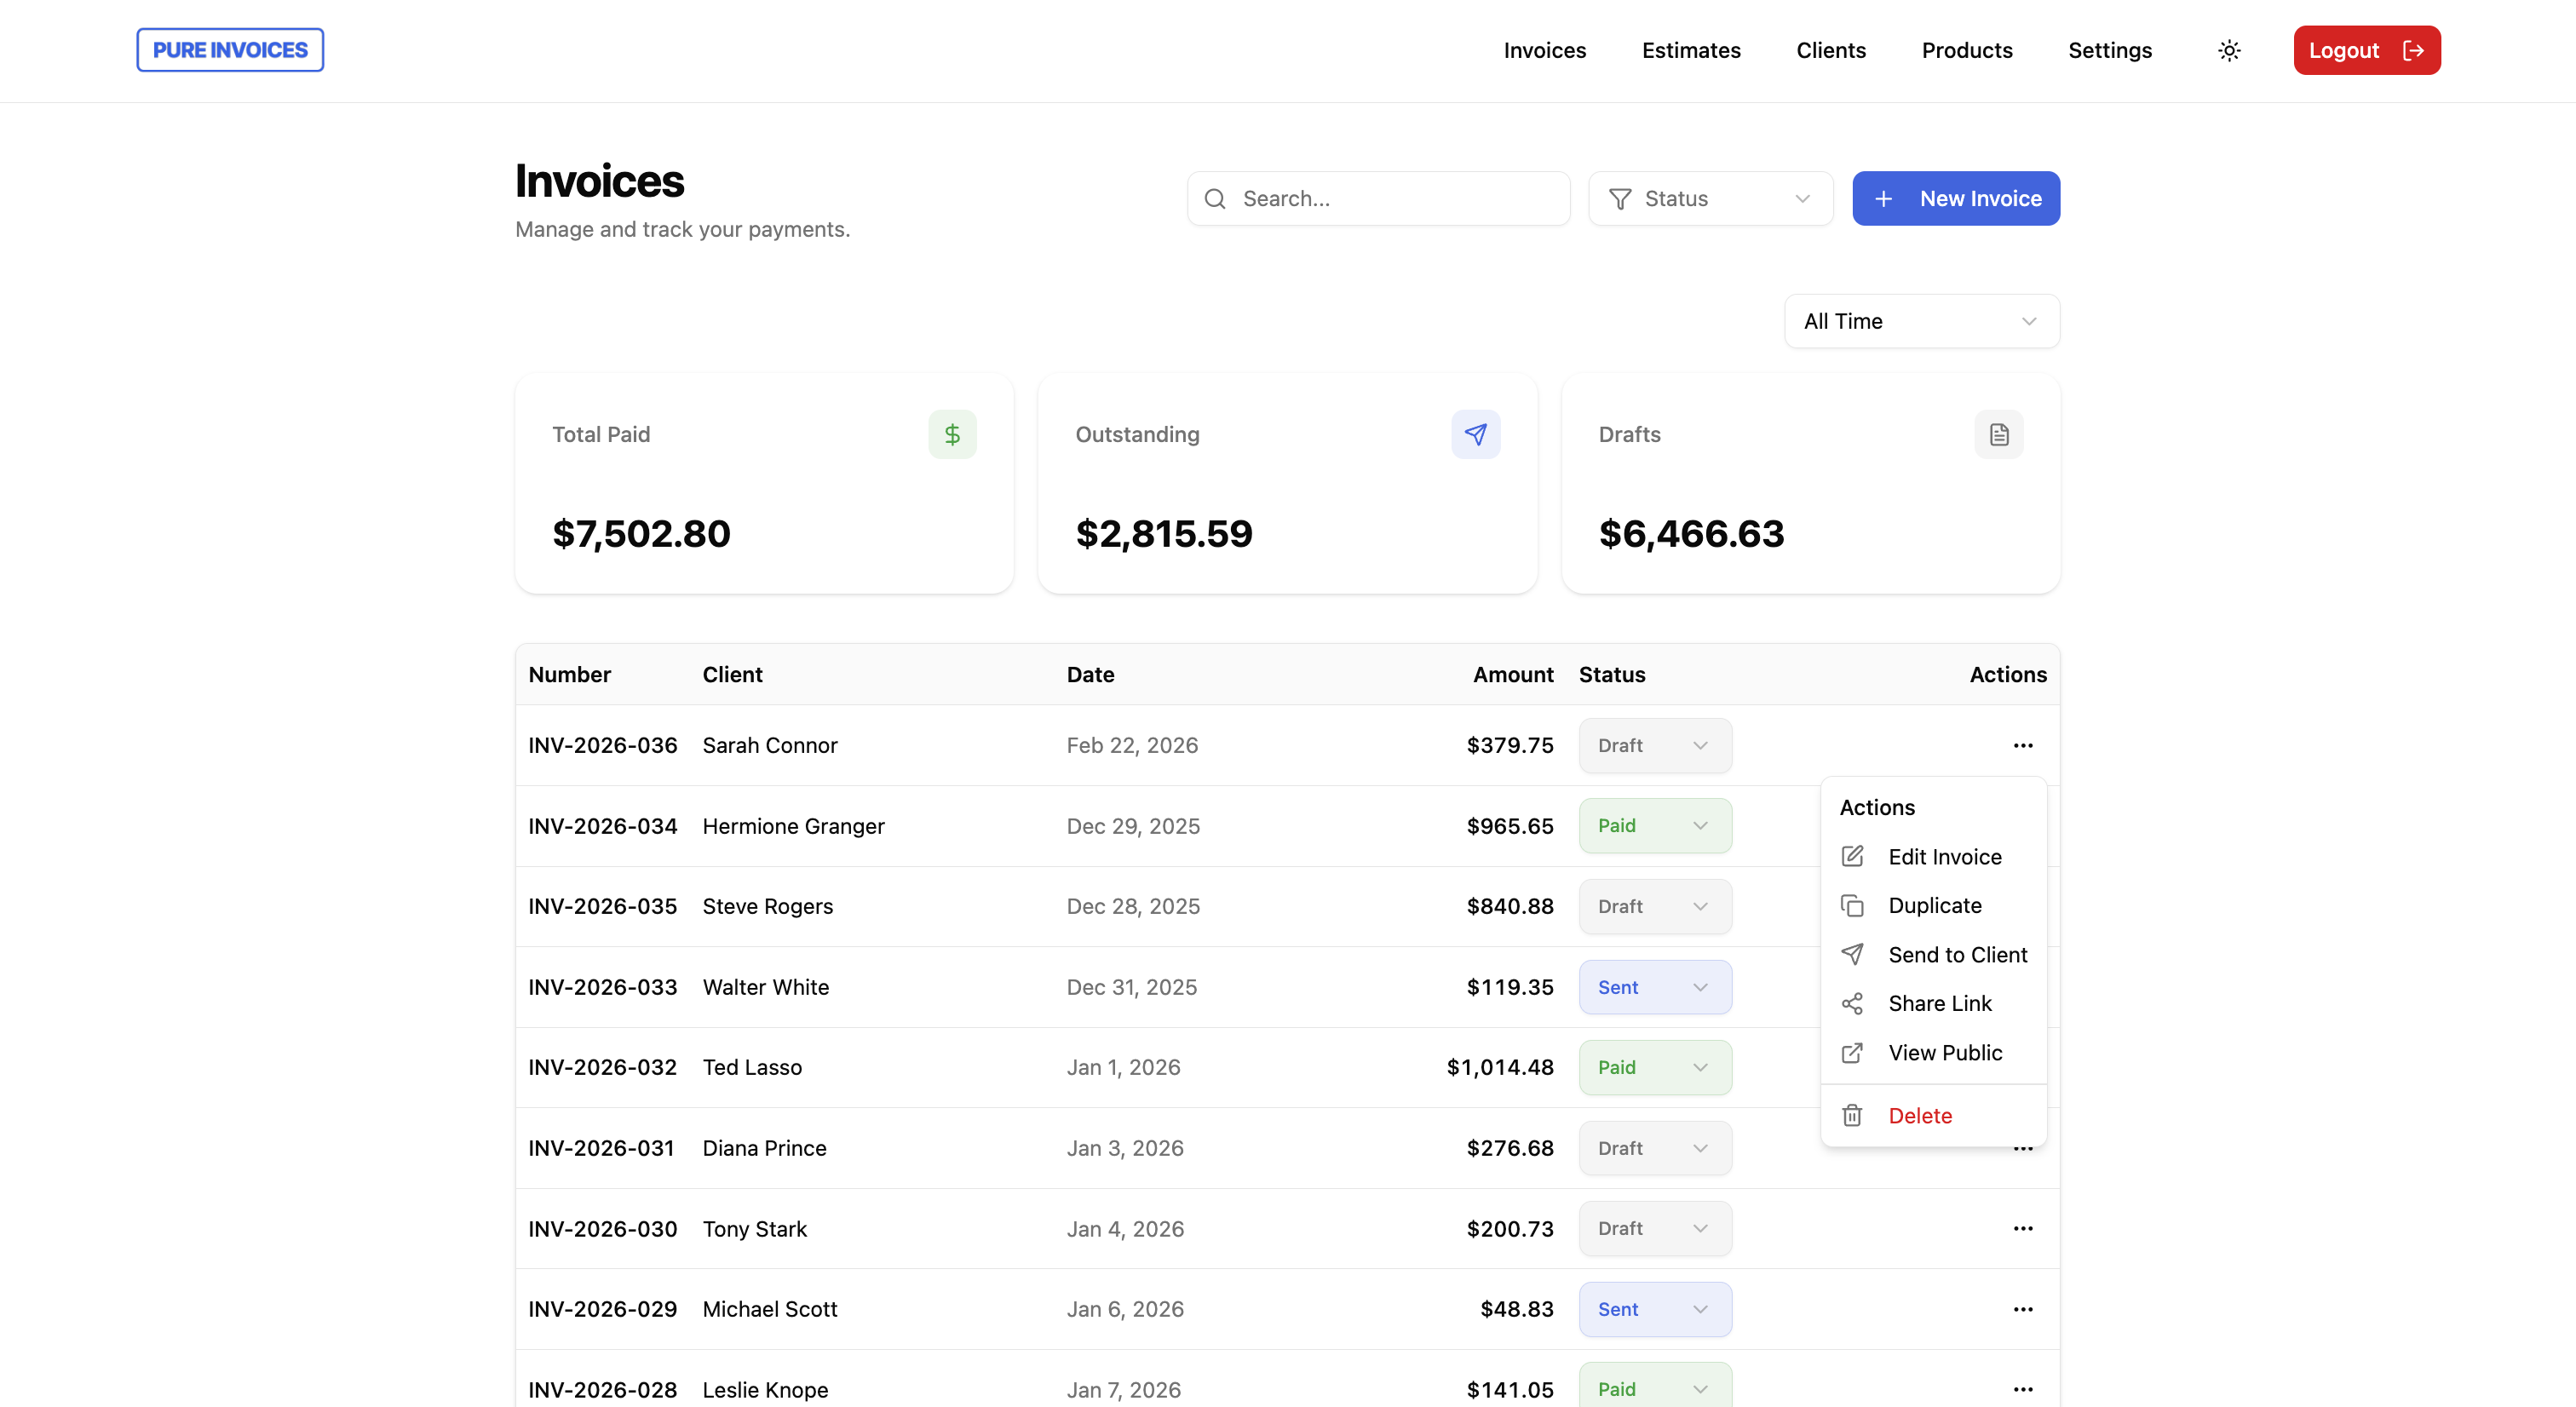The image size is (2576, 1407).
Task: Click Share Link in Actions menu
Action: [1939, 1003]
